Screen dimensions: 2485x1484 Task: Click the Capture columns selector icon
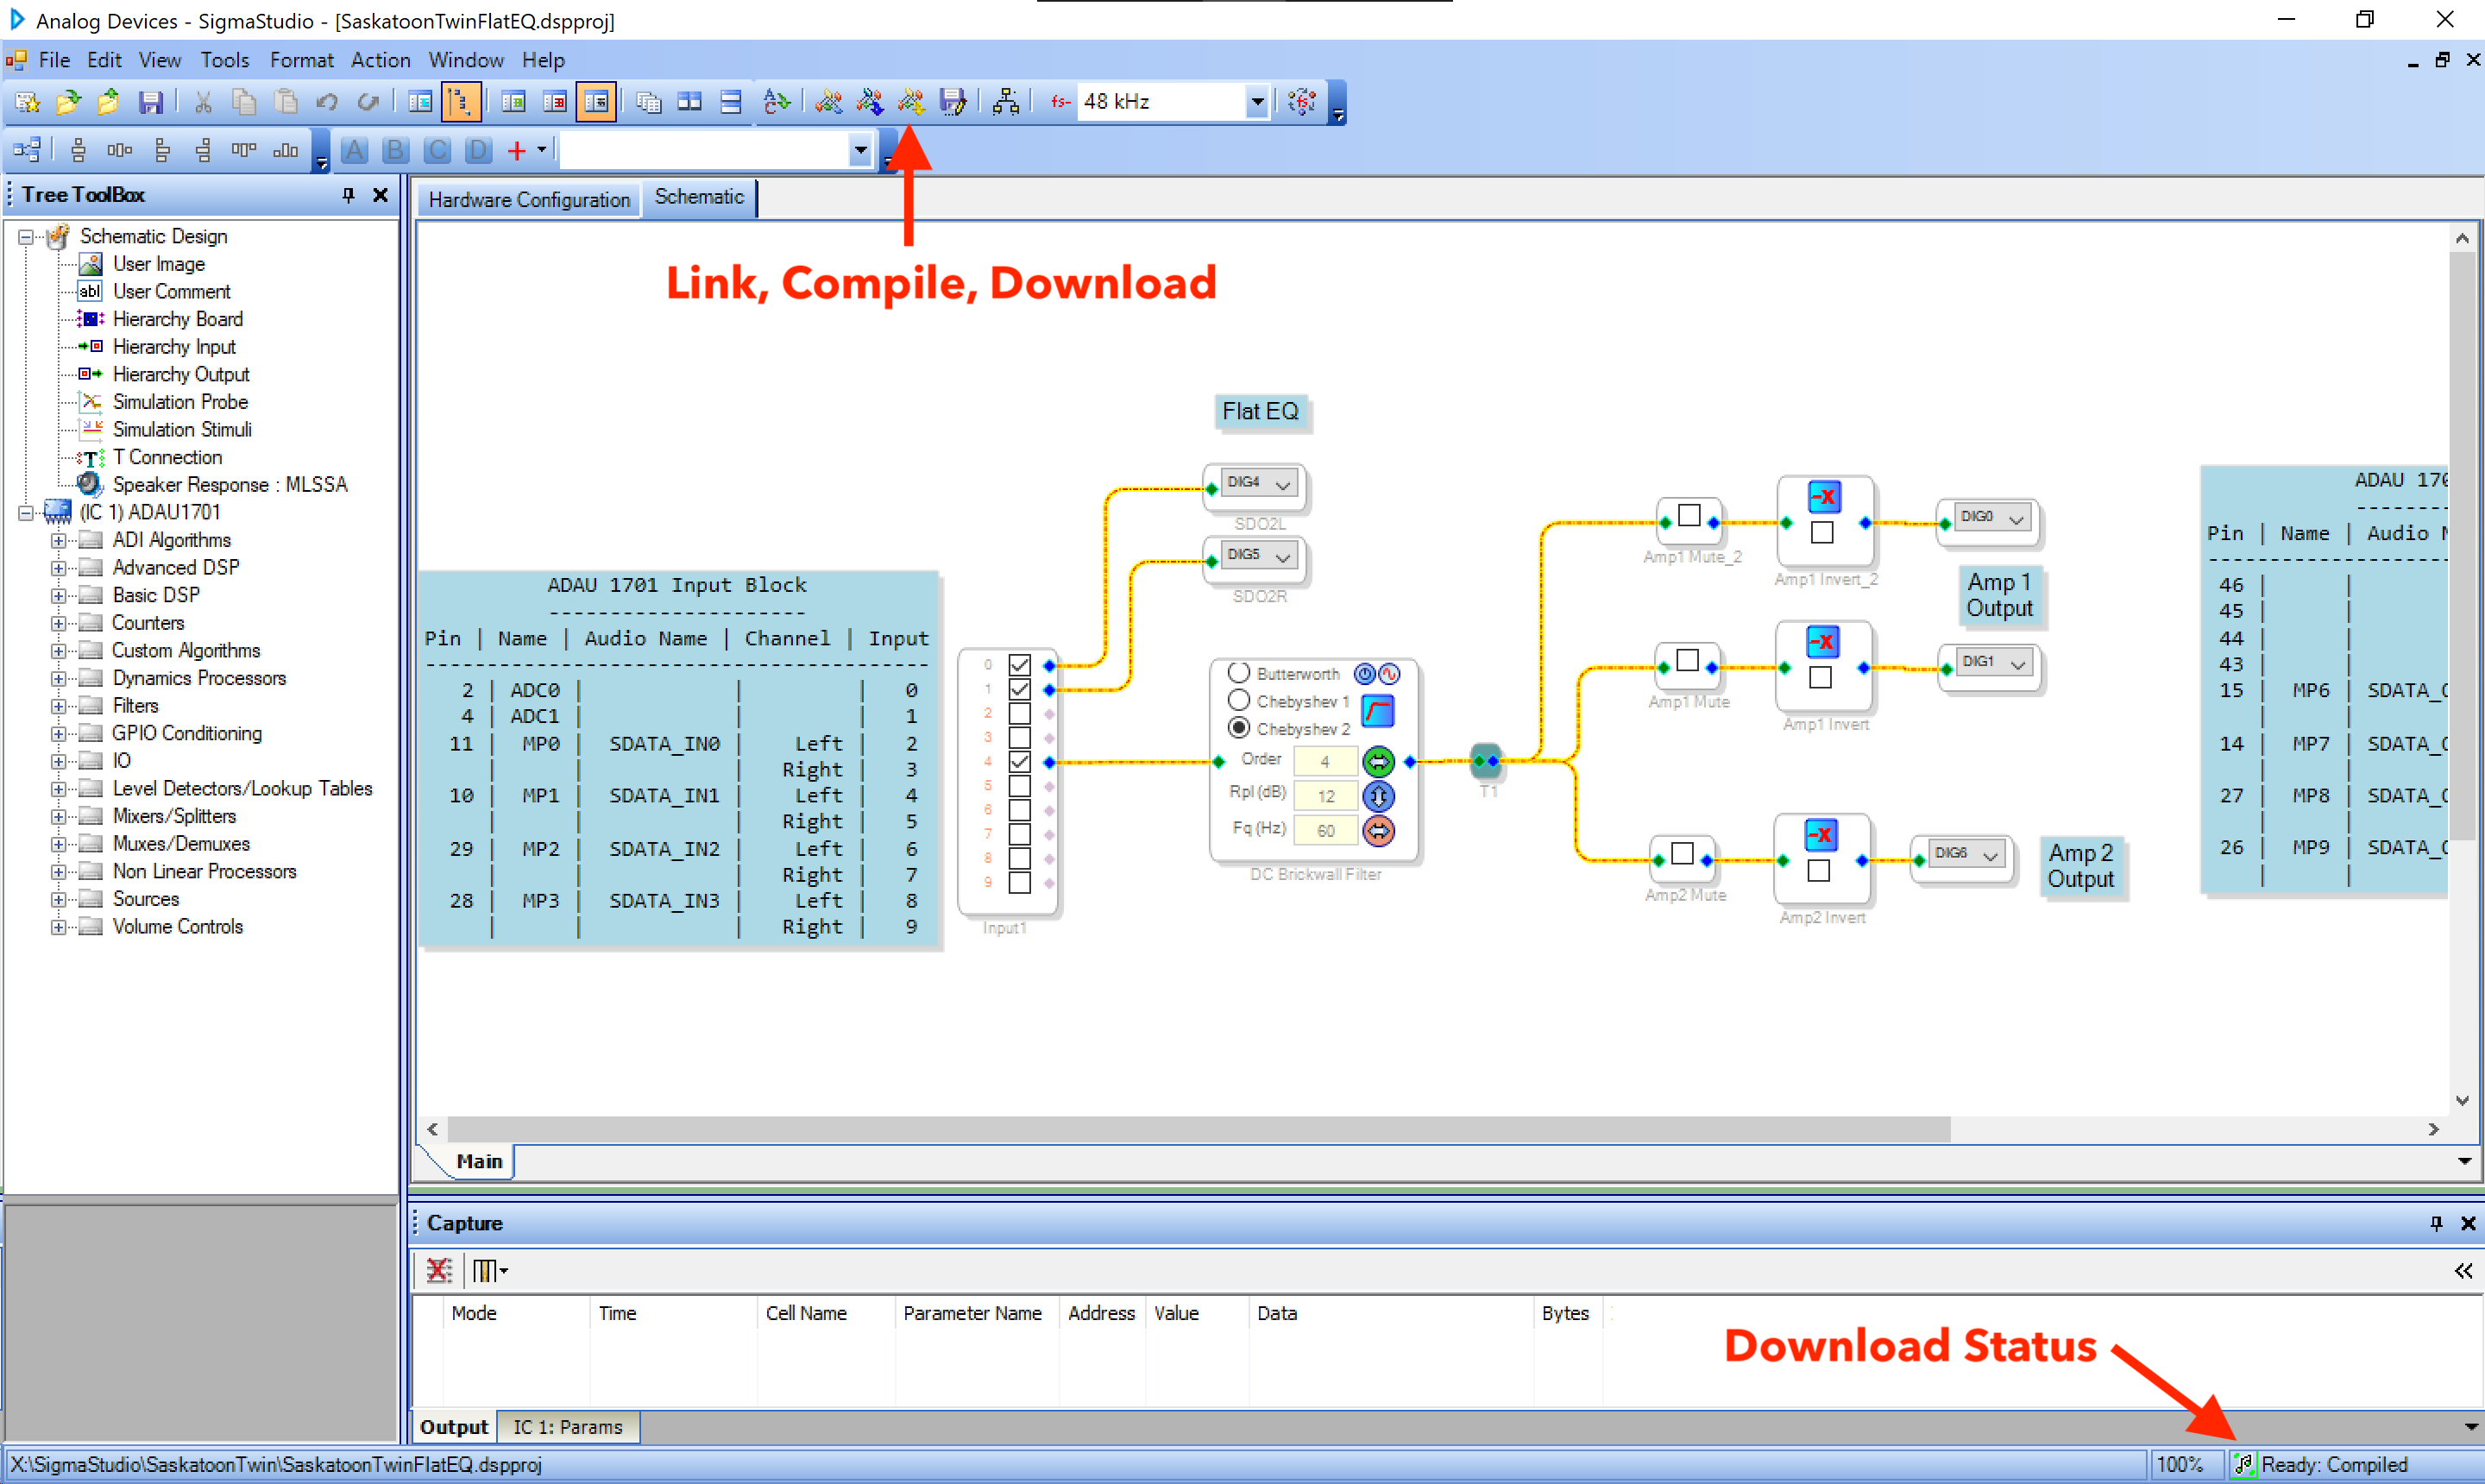pos(489,1270)
